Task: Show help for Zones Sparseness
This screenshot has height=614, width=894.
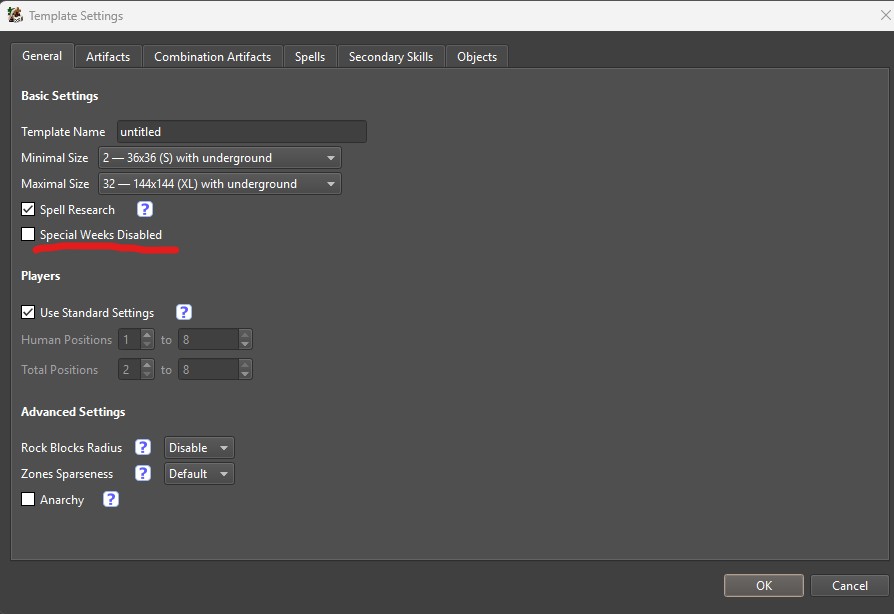Action: tap(143, 473)
